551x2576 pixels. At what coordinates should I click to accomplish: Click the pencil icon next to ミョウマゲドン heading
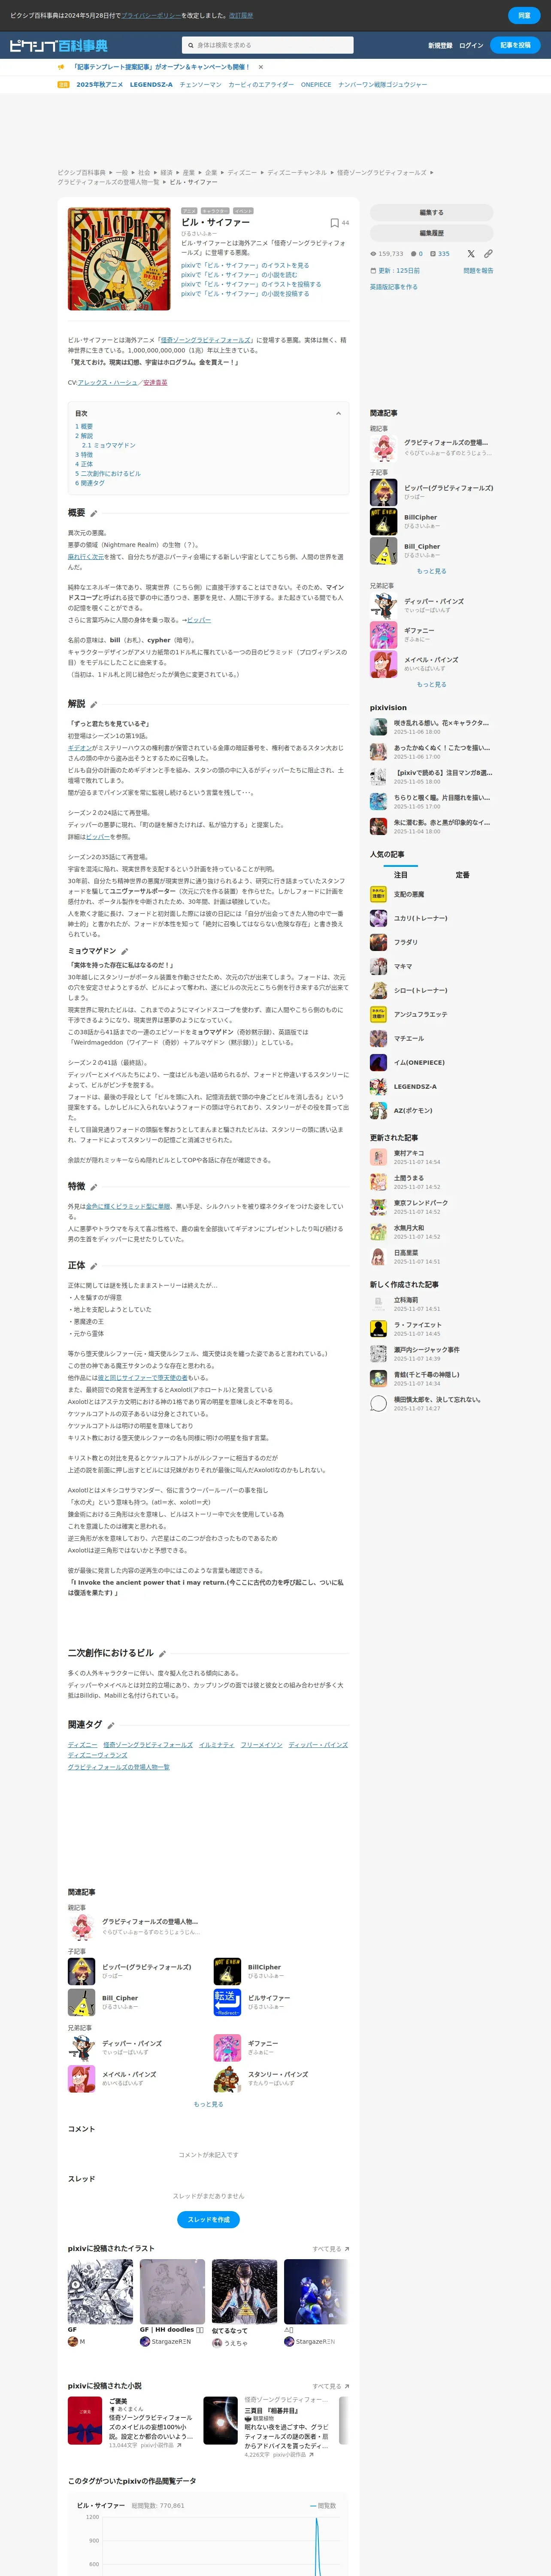click(x=125, y=951)
